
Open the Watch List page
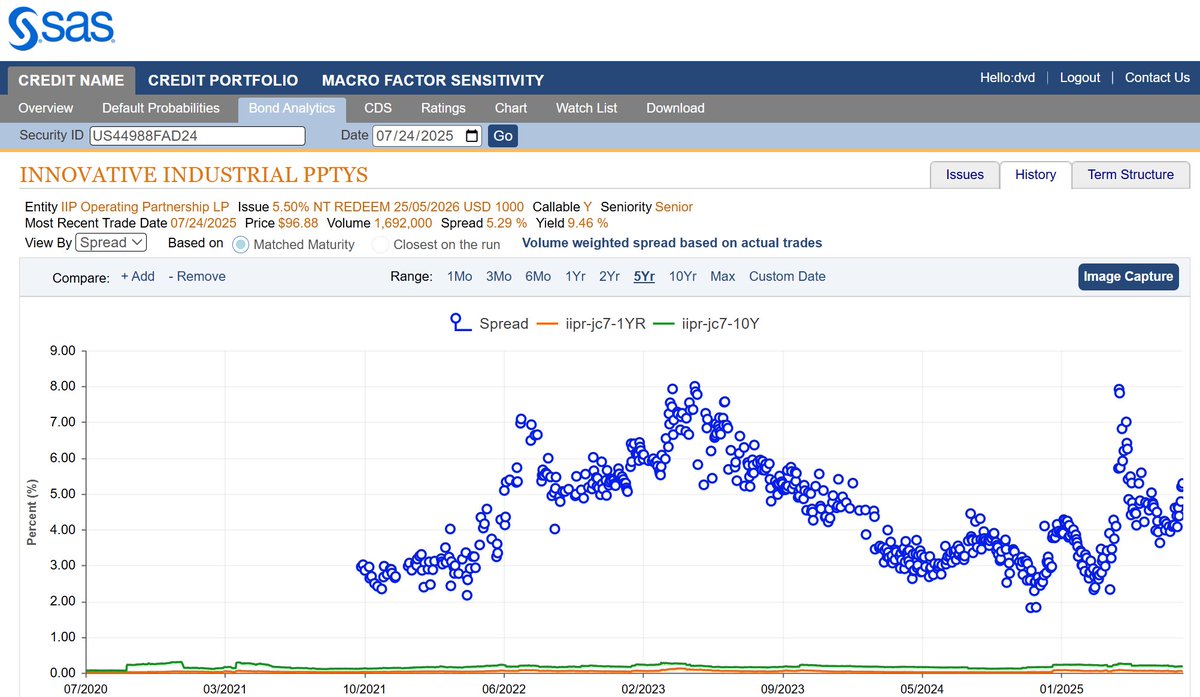coord(587,108)
